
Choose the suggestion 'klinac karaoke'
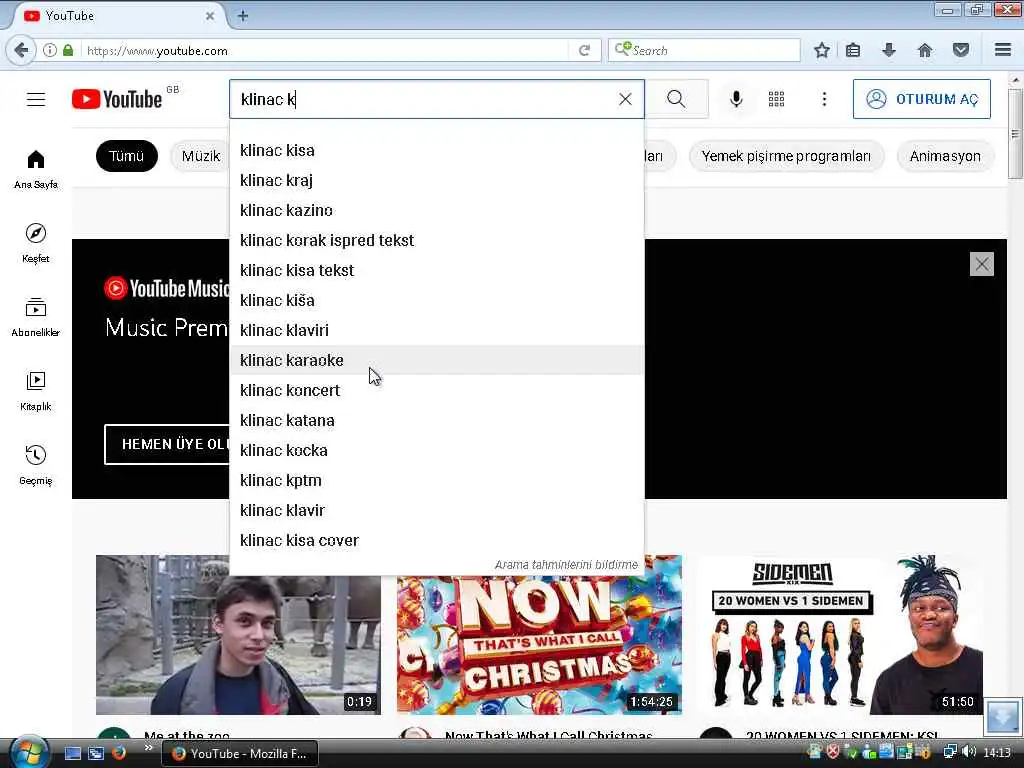pyautogui.click(x=436, y=360)
